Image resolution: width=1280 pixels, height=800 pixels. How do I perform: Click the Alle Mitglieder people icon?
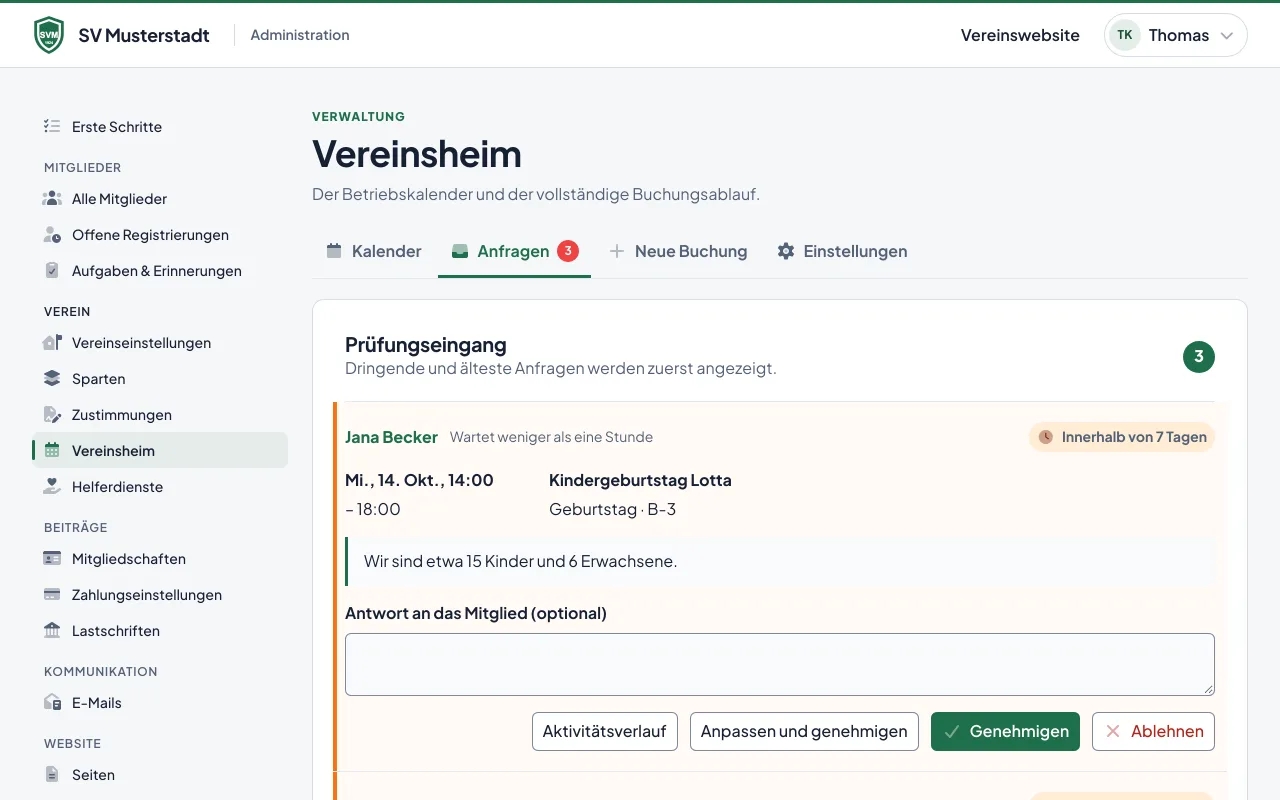(x=52, y=199)
